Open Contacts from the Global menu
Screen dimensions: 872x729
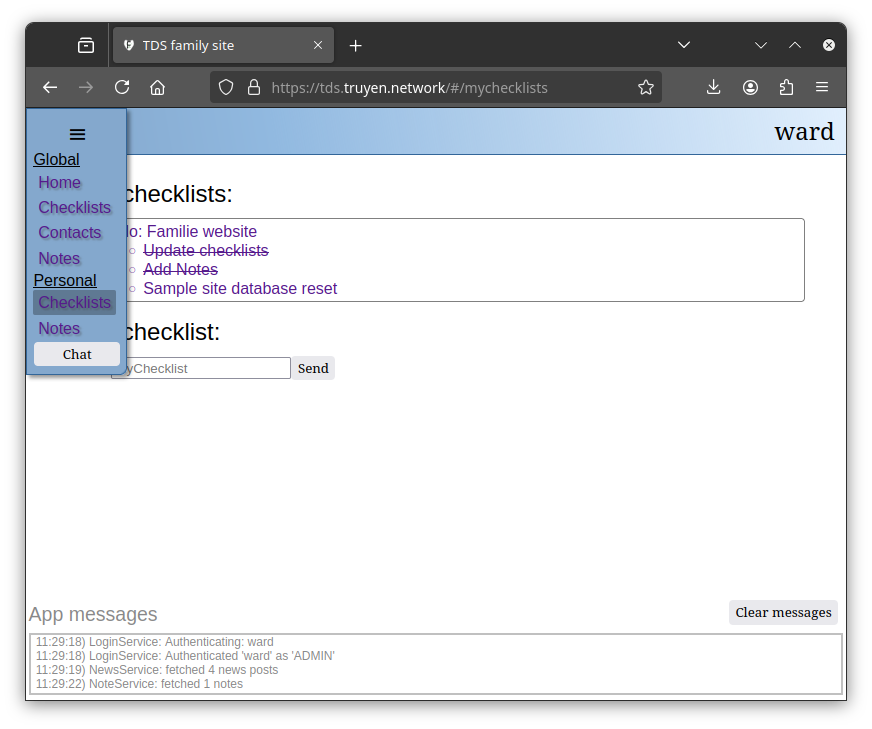click(70, 232)
